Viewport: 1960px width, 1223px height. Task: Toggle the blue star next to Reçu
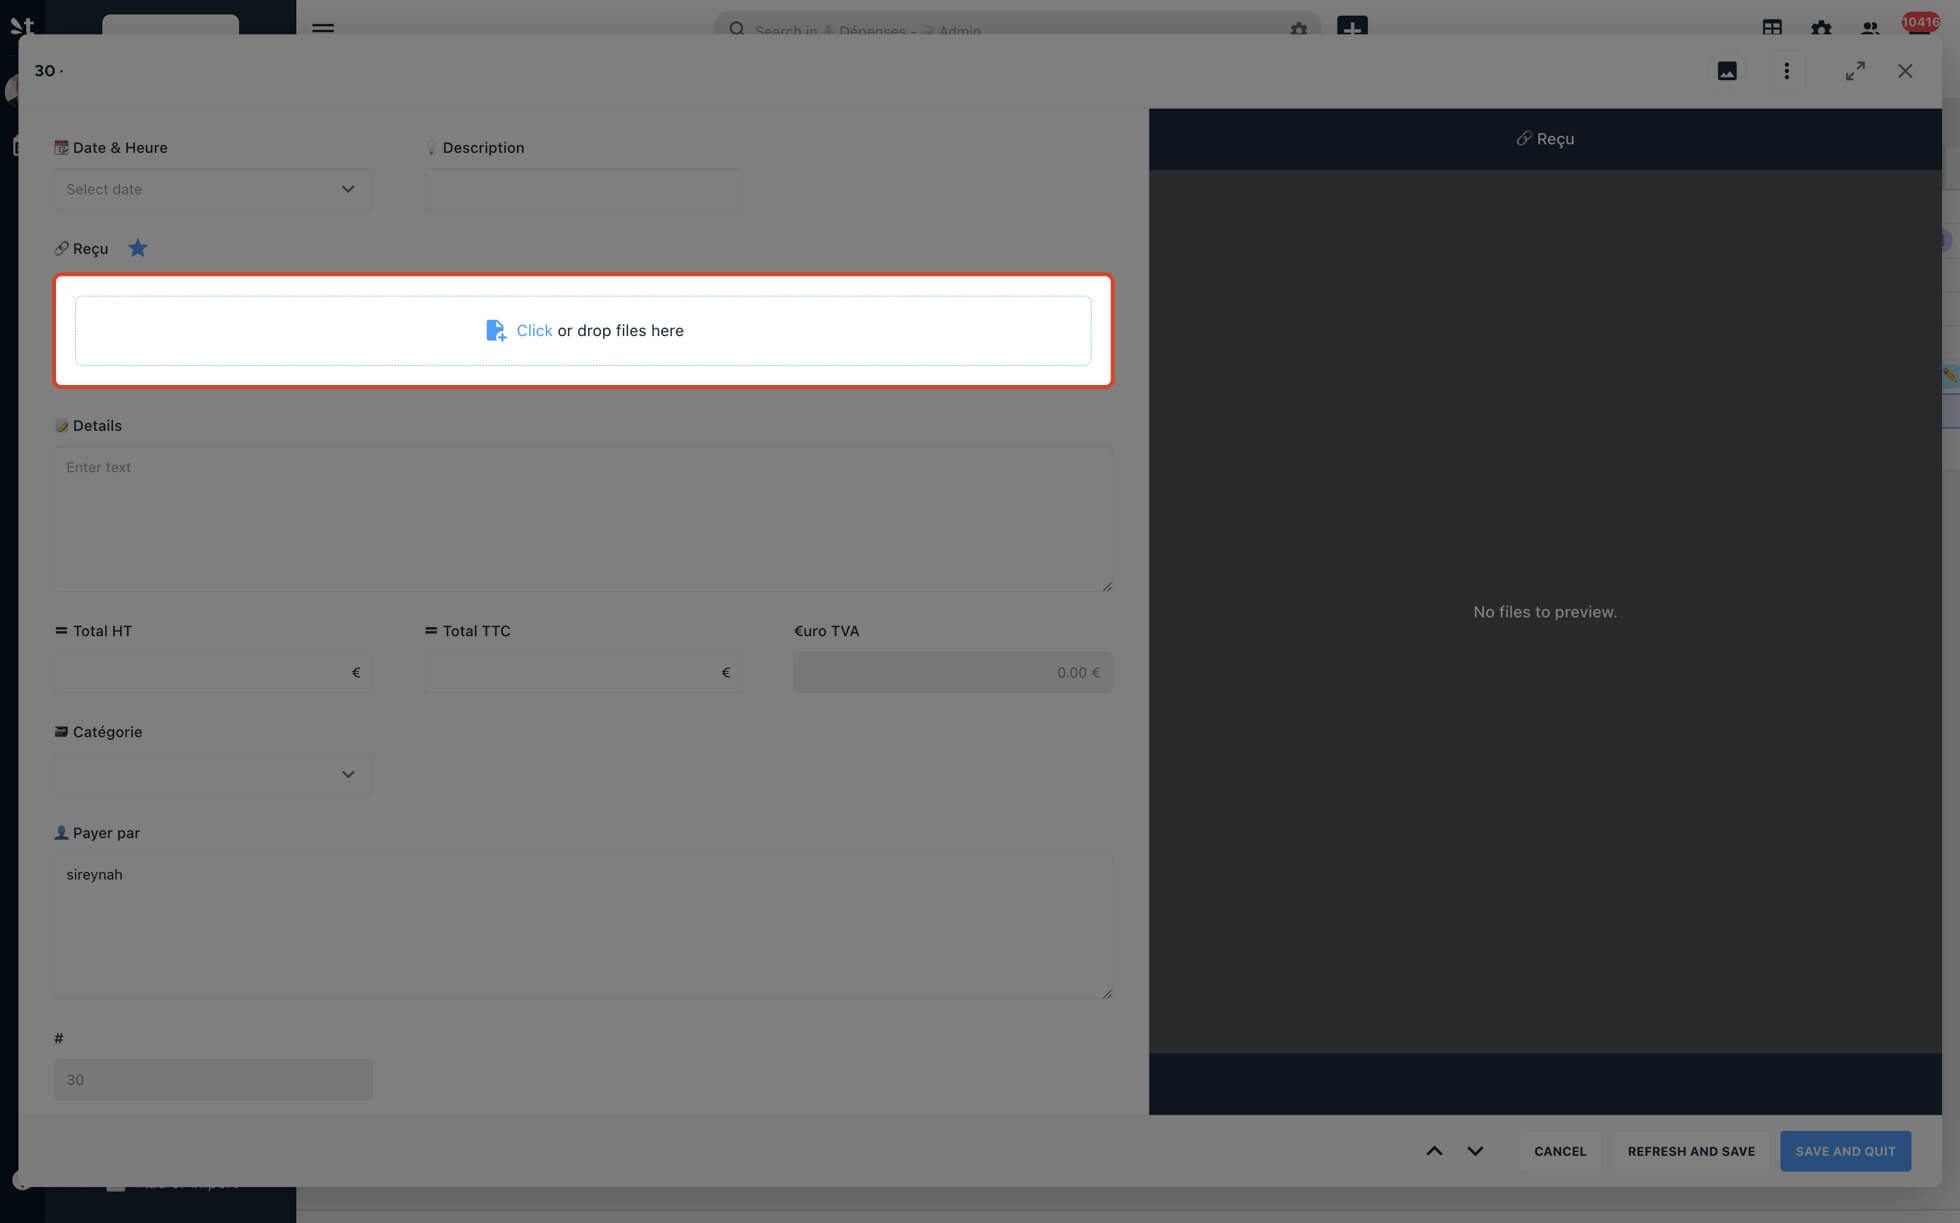coord(138,248)
